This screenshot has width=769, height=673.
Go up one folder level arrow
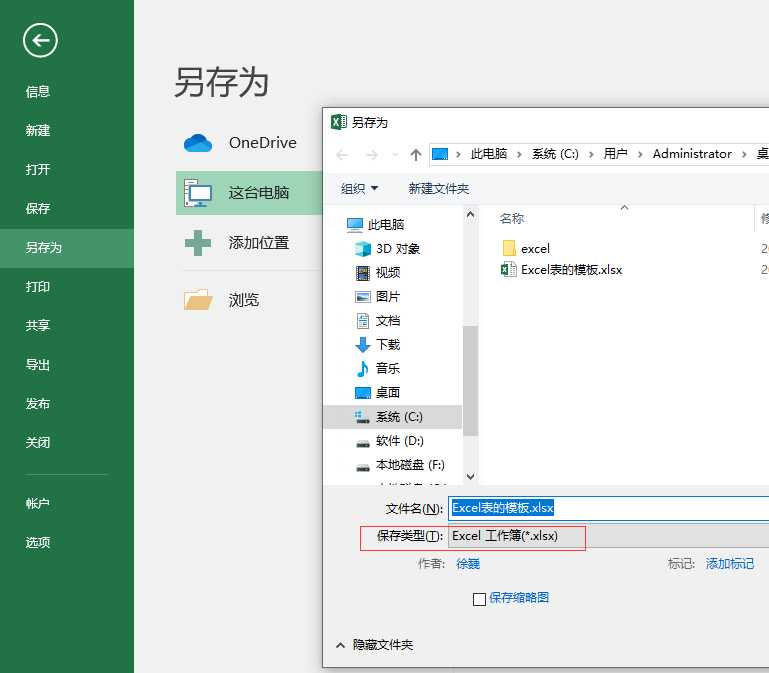[416, 155]
